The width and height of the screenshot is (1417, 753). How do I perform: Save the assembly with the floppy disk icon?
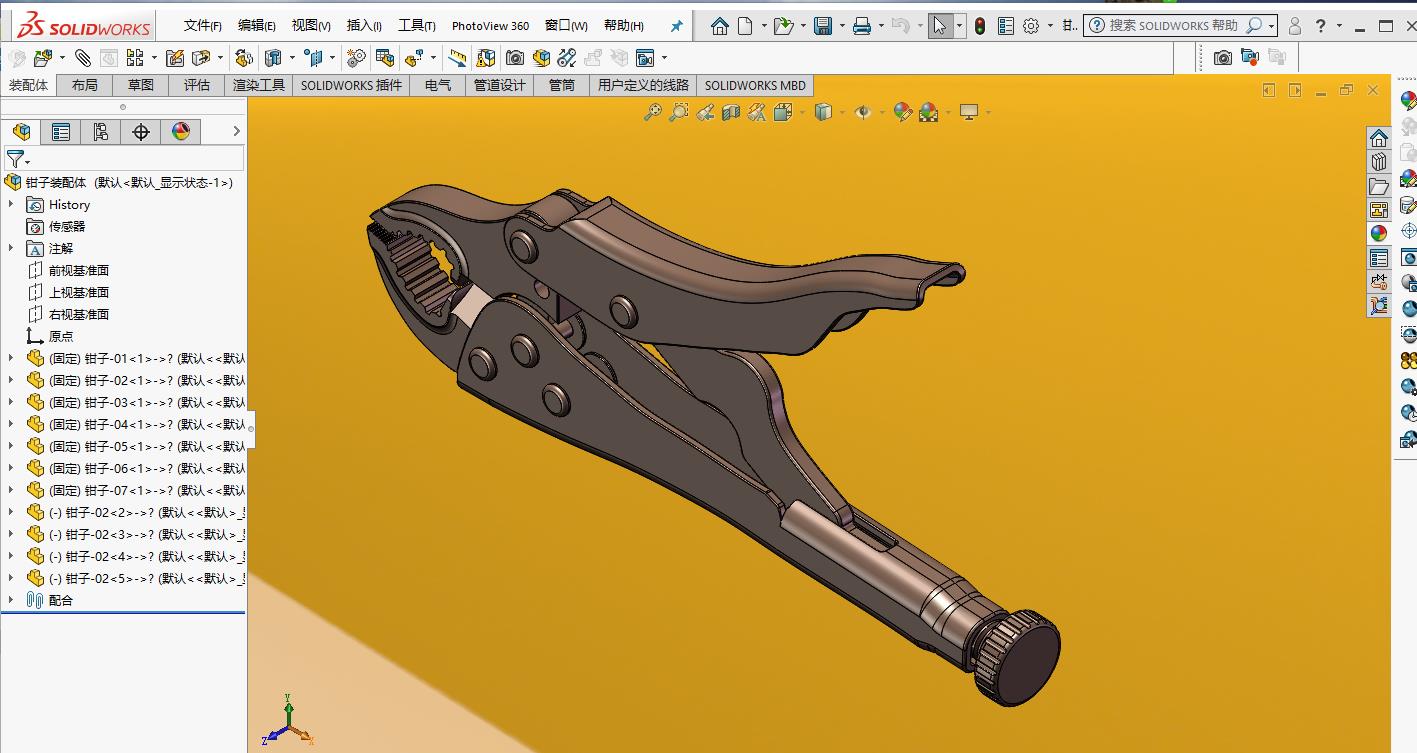(x=823, y=26)
